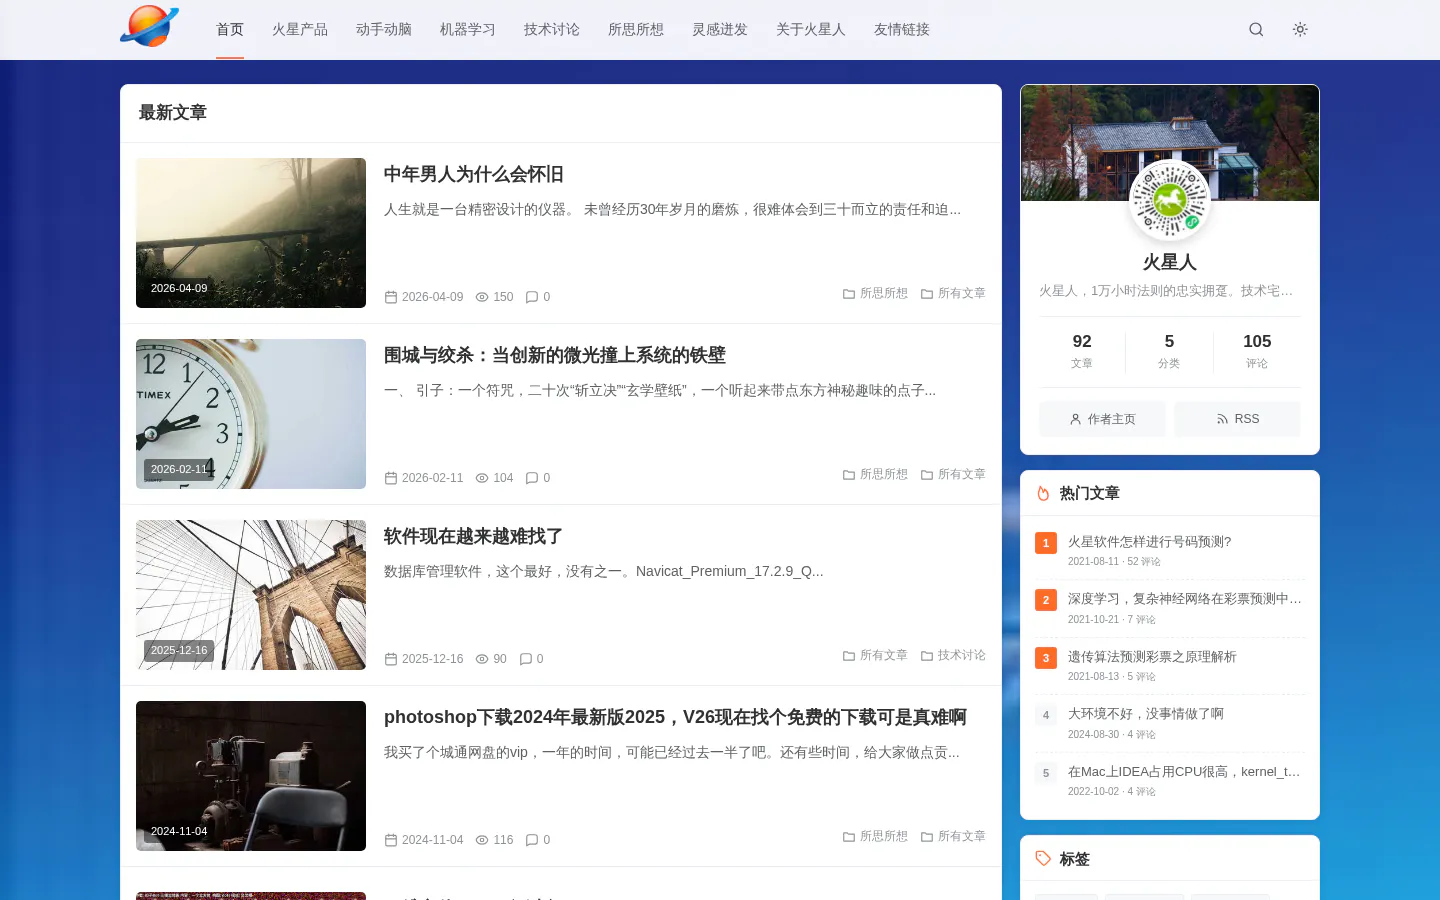Open the 友情链接 nav item
This screenshot has width=1440, height=900.
(x=902, y=29)
